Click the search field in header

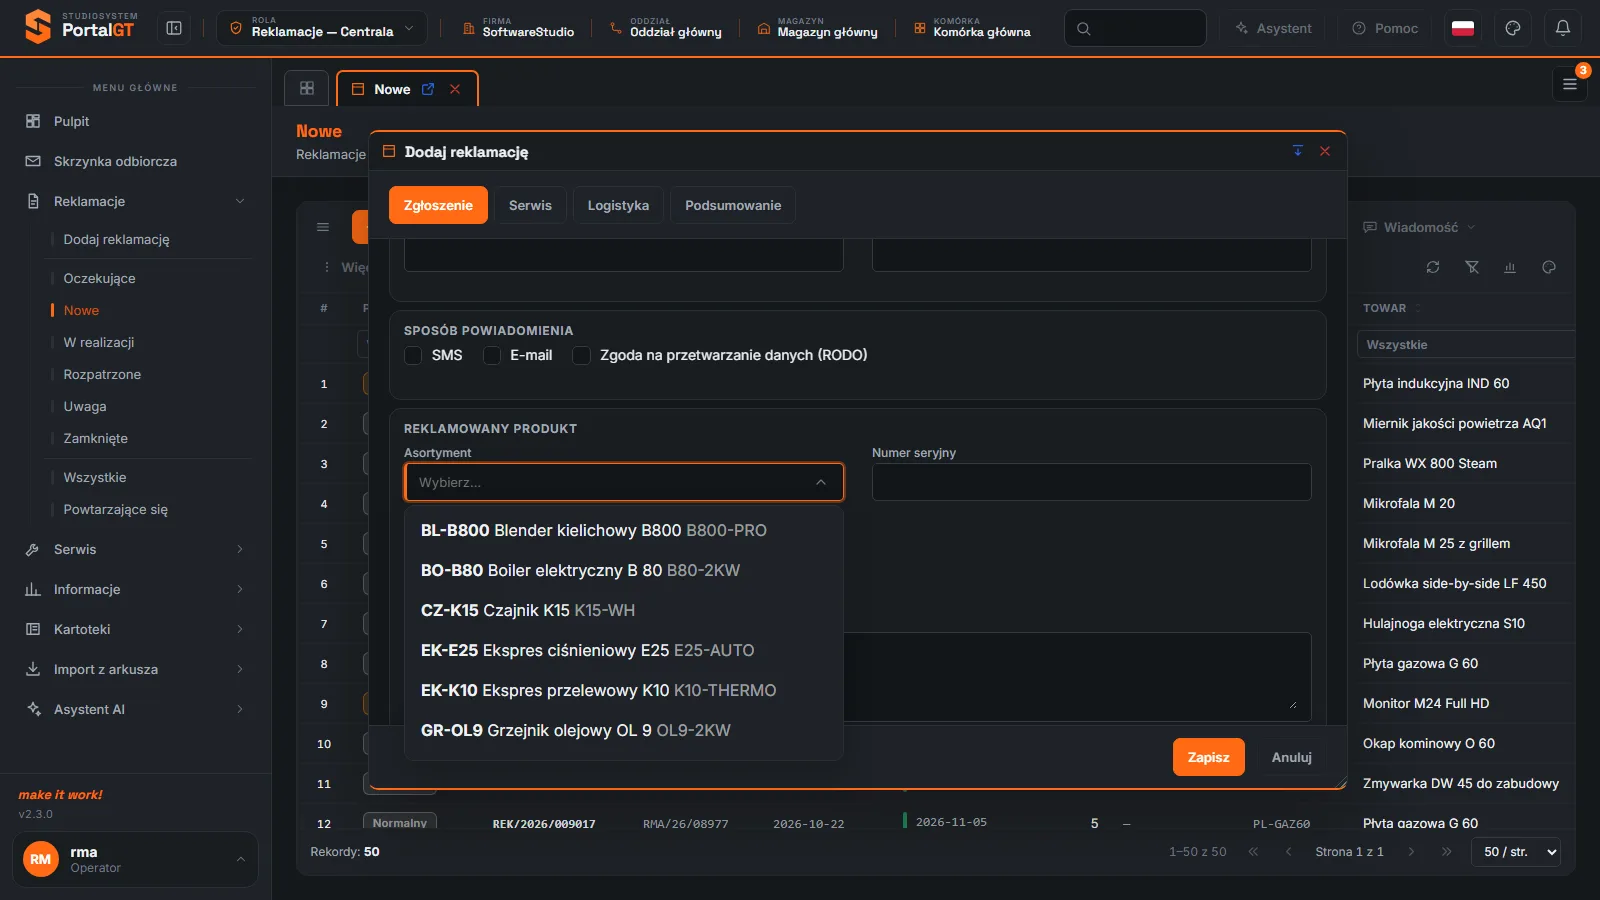point(1135,28)
